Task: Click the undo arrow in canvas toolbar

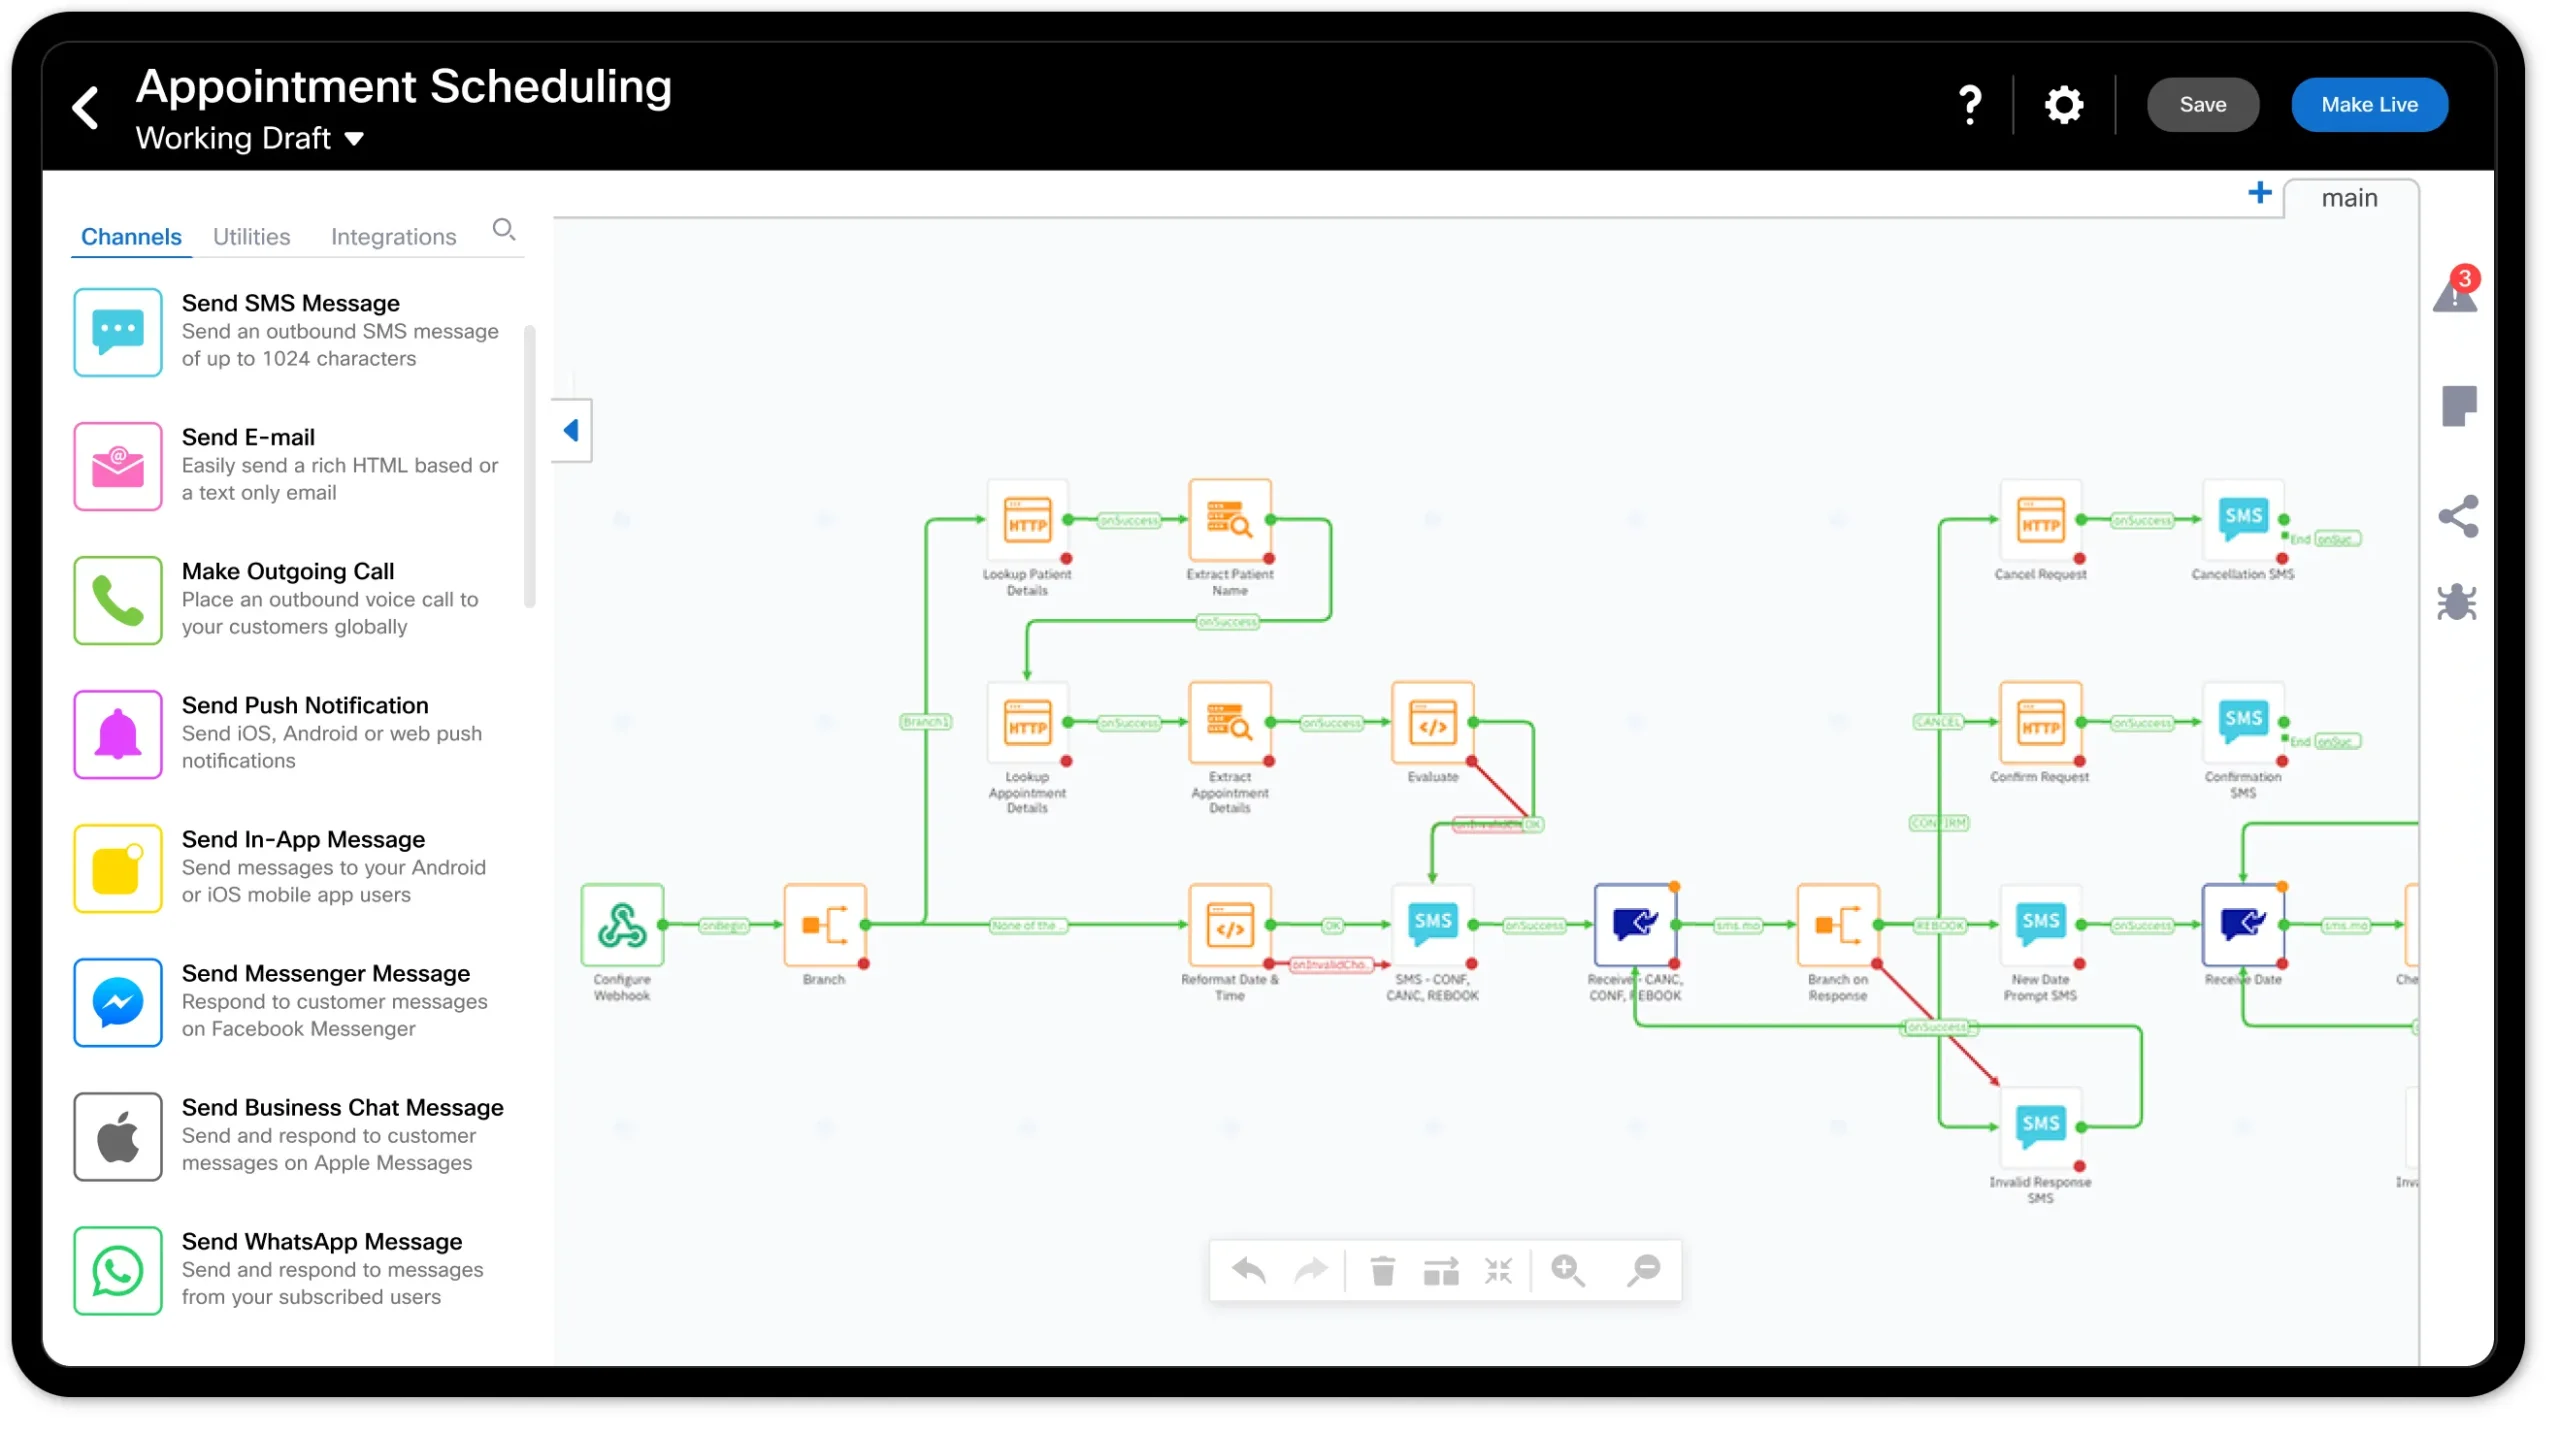Action: pos(1249,1271)
